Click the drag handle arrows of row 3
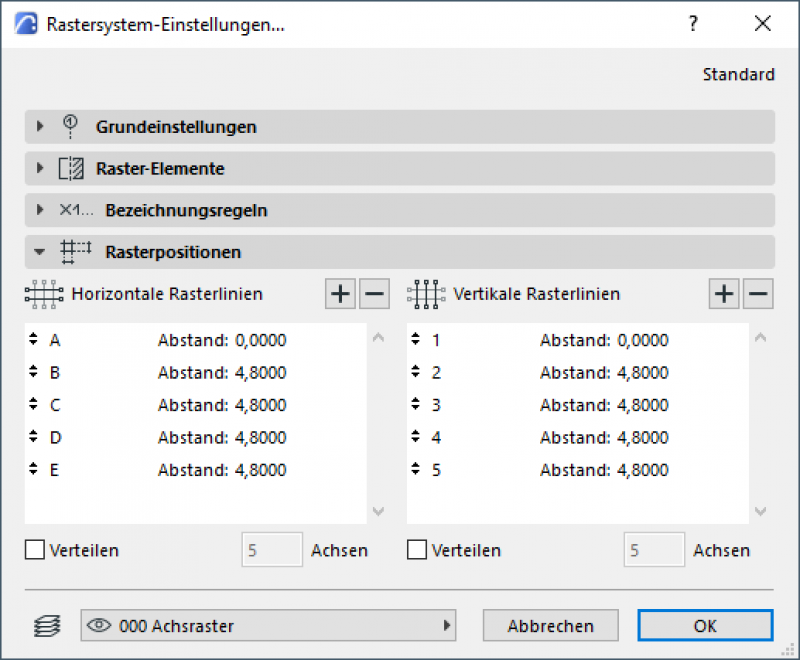Screen dimensions: 800x660 416,405
